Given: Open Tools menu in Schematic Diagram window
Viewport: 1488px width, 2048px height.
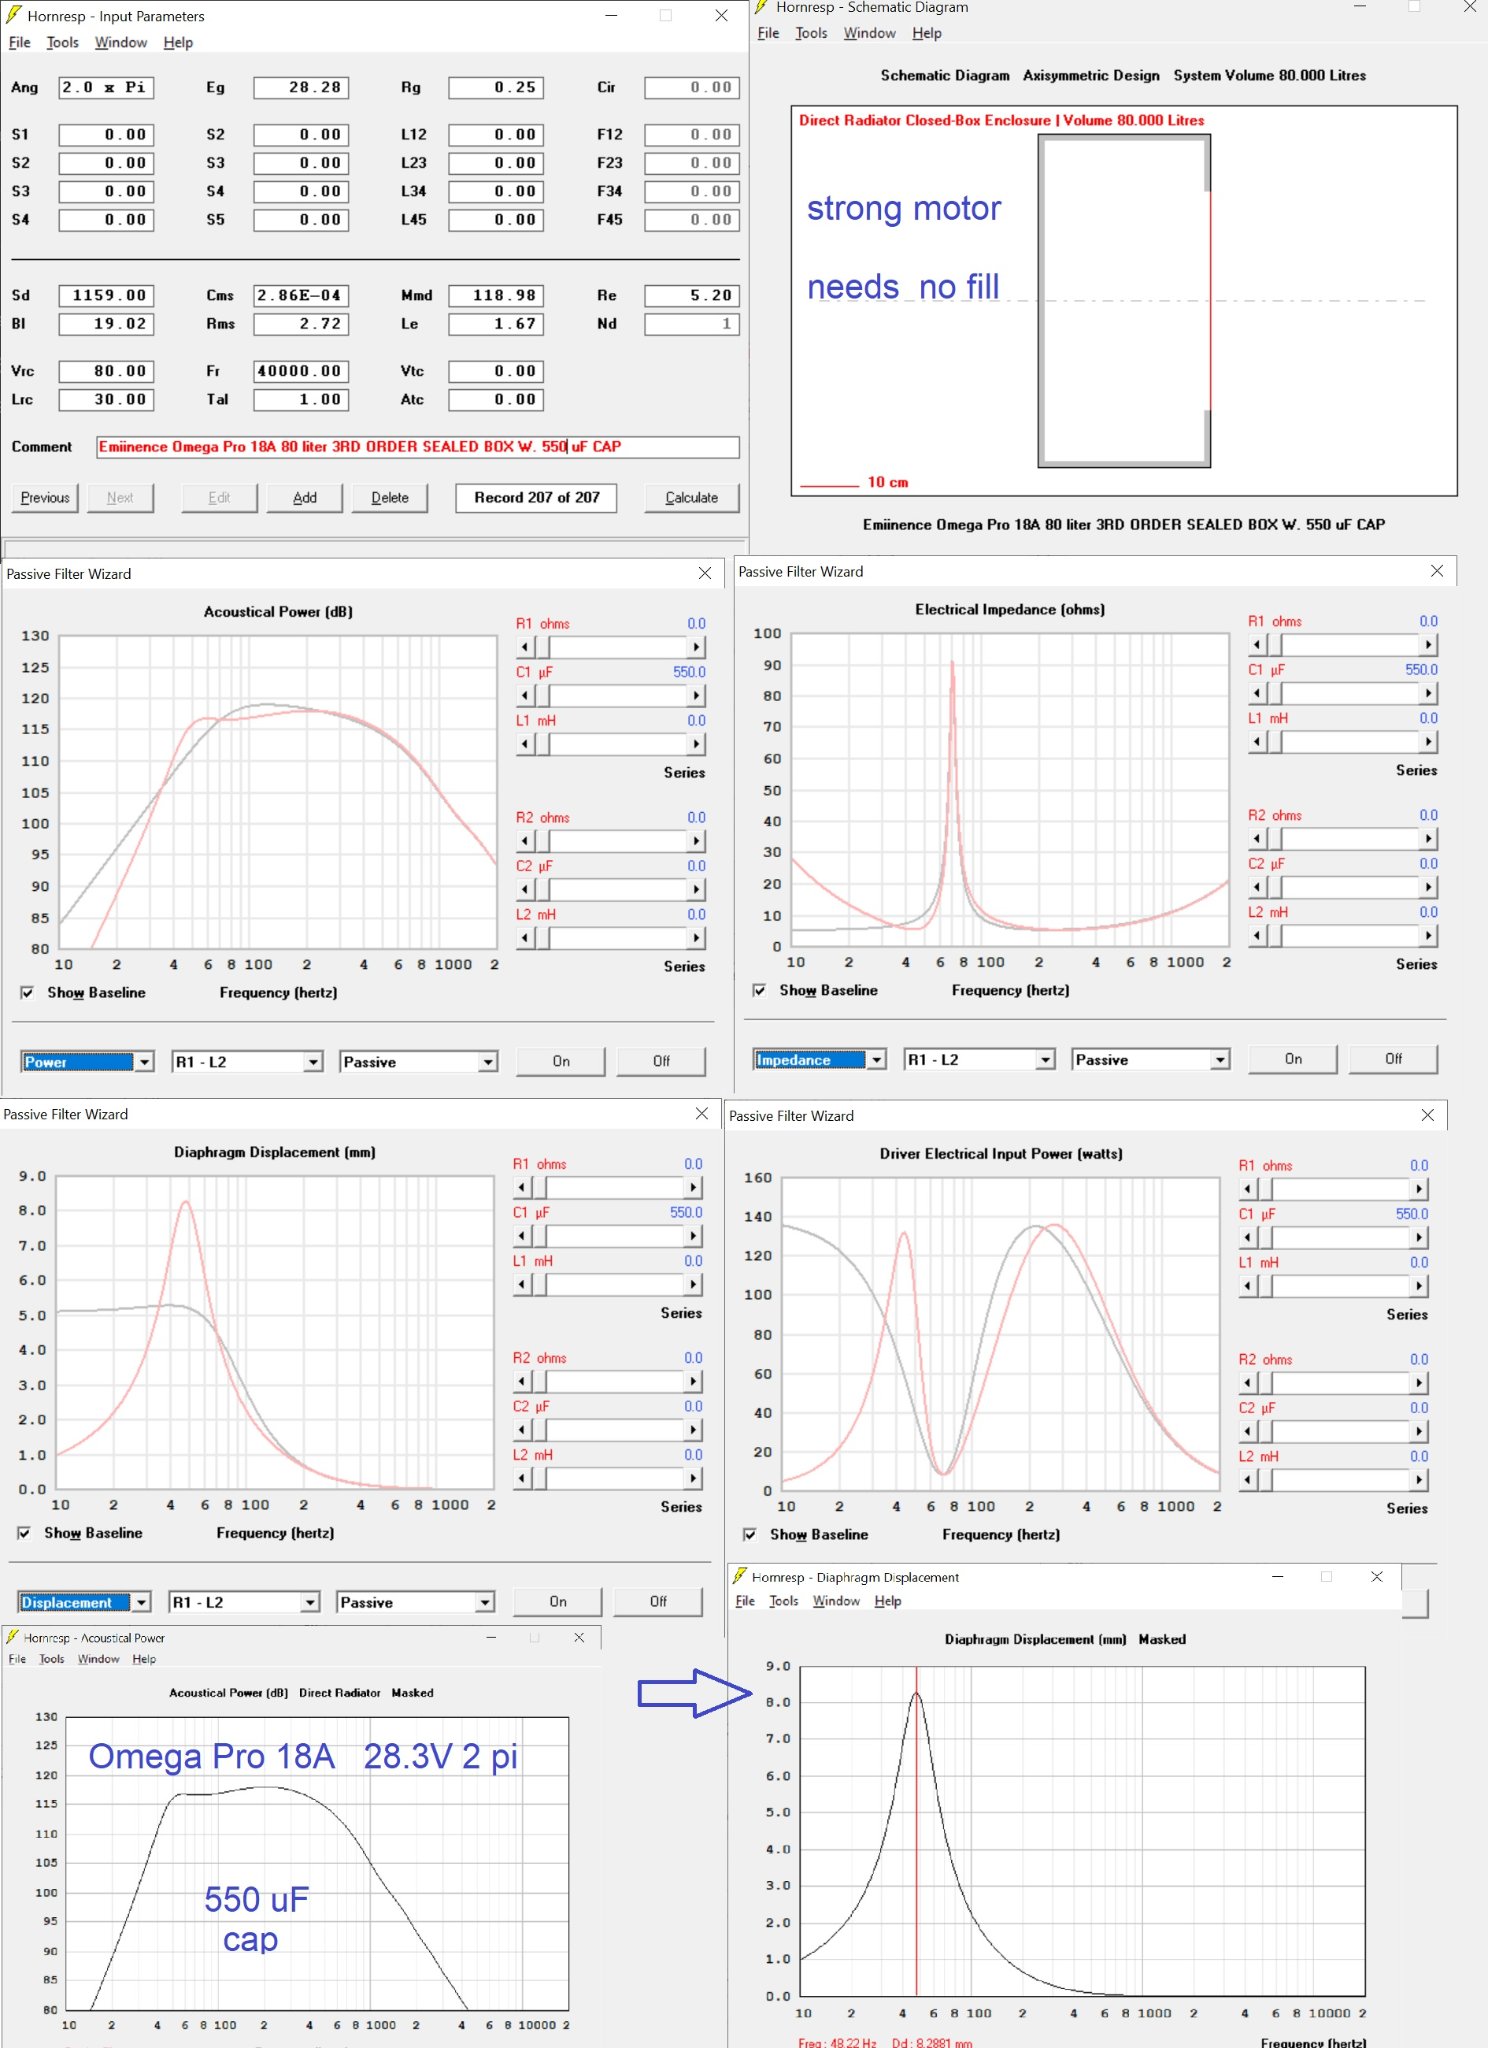Looking at the screenshot, I should click(811, 33).
